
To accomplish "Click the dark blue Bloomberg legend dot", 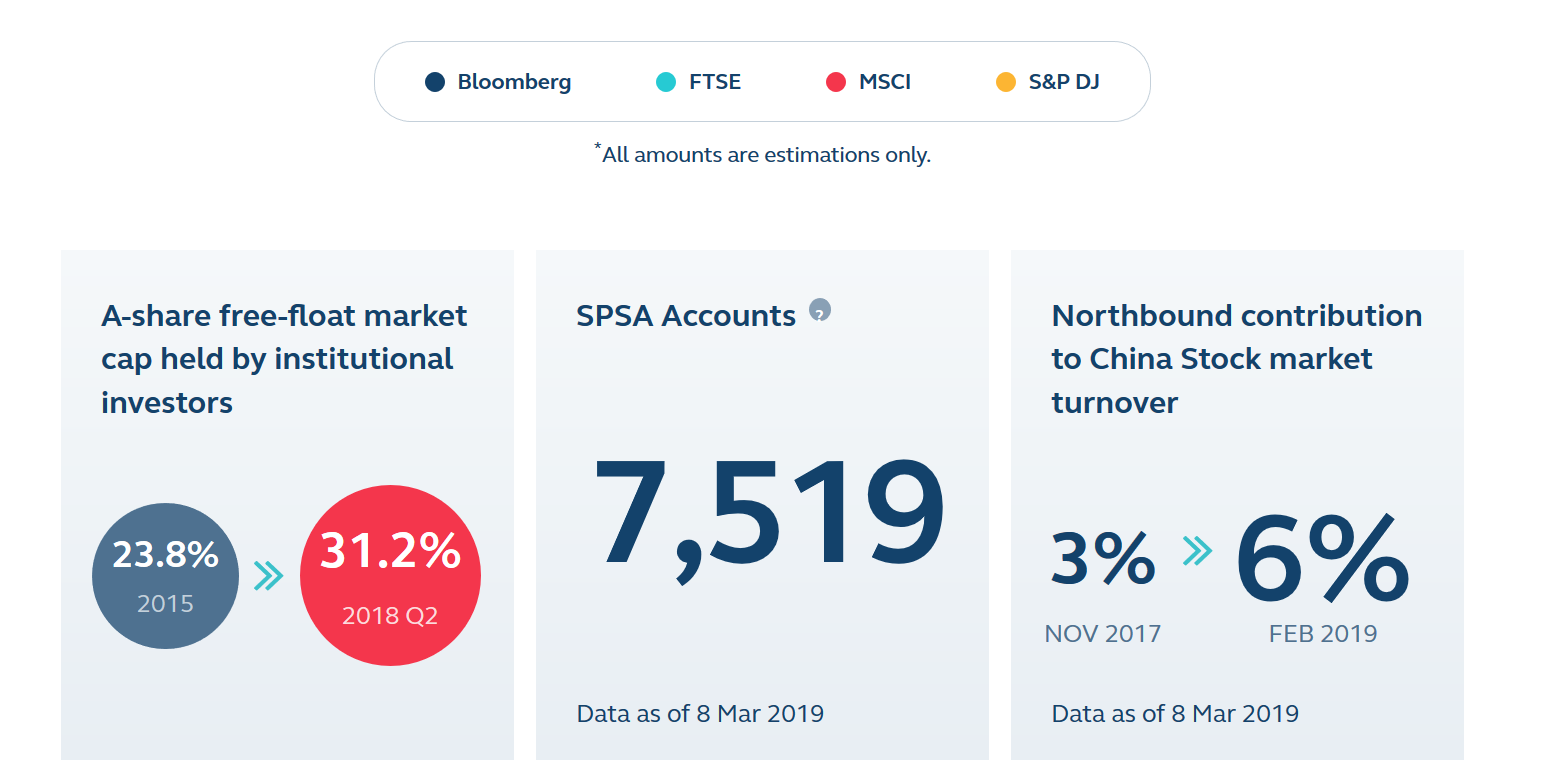I will pyautogui.click(x=435, y=82).
